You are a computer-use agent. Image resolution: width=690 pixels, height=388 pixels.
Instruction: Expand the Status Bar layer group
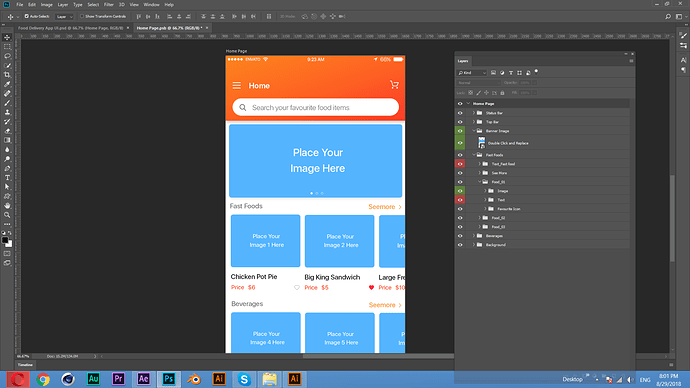(x=474, y=113)
